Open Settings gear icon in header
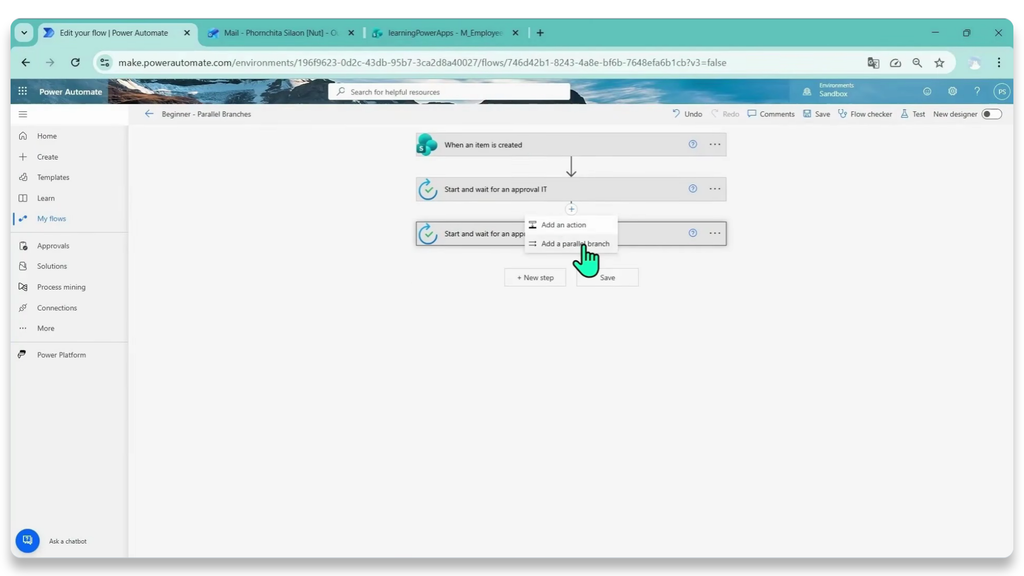This screenshot has height=576, width=1024. pyautogui.click(x=952, y=91)
